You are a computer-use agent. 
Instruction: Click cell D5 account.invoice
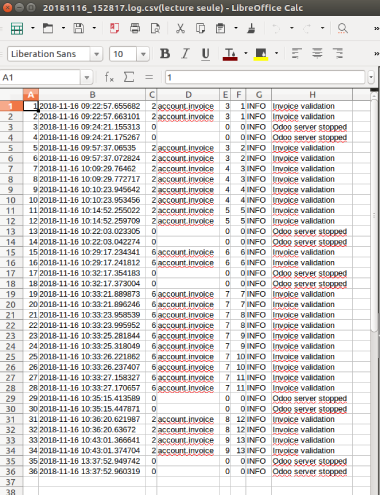(188, 148)
